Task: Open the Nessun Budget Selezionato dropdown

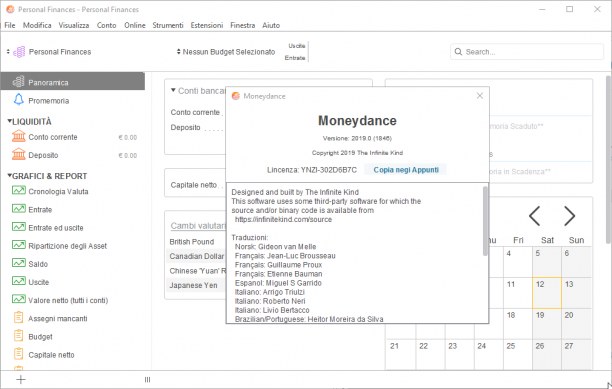Action: click(x=226, y=52)
